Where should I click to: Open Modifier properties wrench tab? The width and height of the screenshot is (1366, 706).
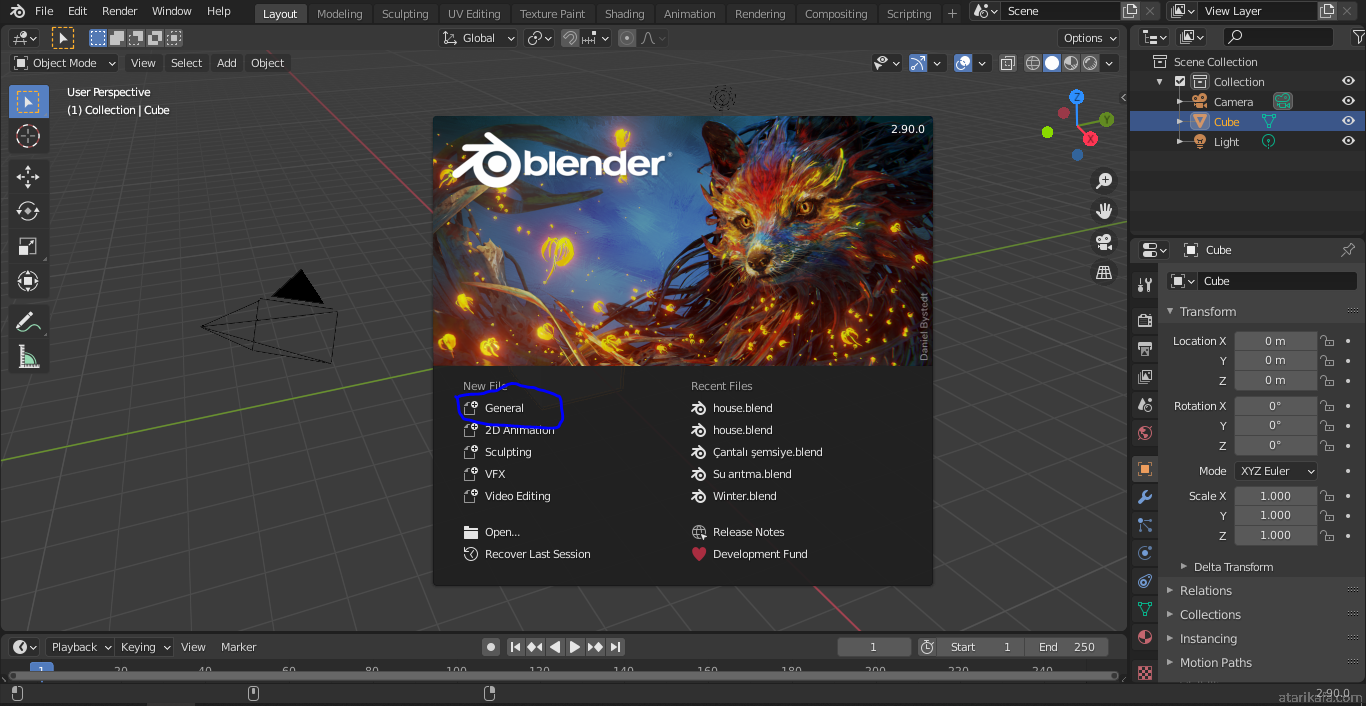pyautogui.click(x=1145, y=497)
